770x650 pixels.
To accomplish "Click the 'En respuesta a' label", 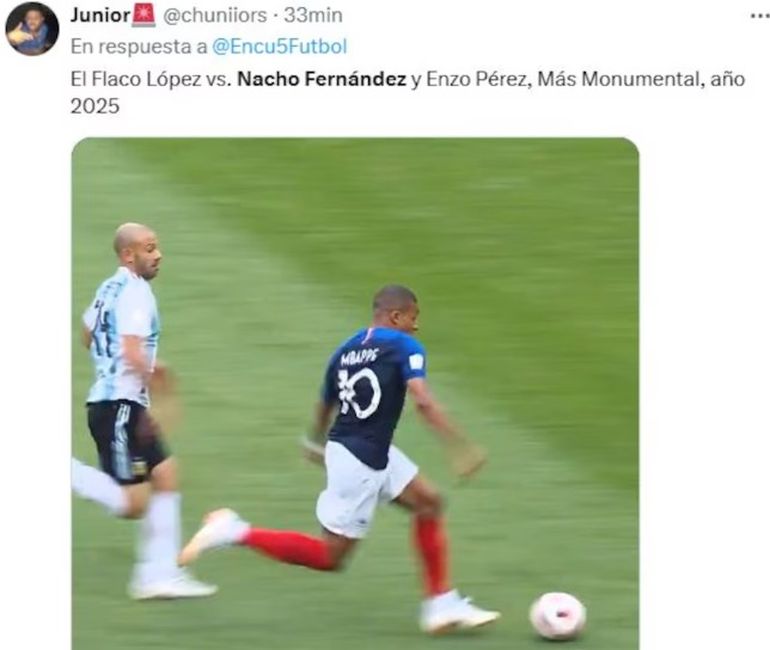I will (139, 47).
